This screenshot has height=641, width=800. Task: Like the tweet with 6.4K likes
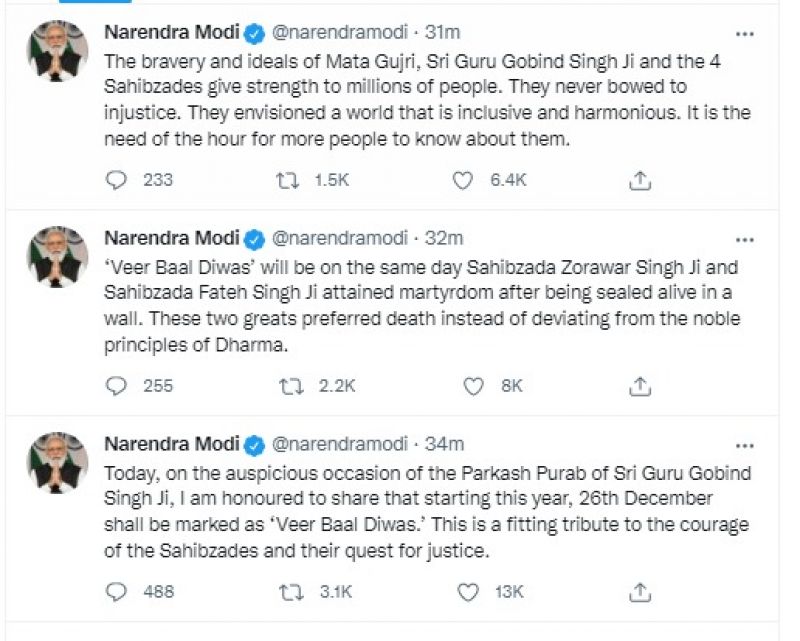[x=462, y=180]
